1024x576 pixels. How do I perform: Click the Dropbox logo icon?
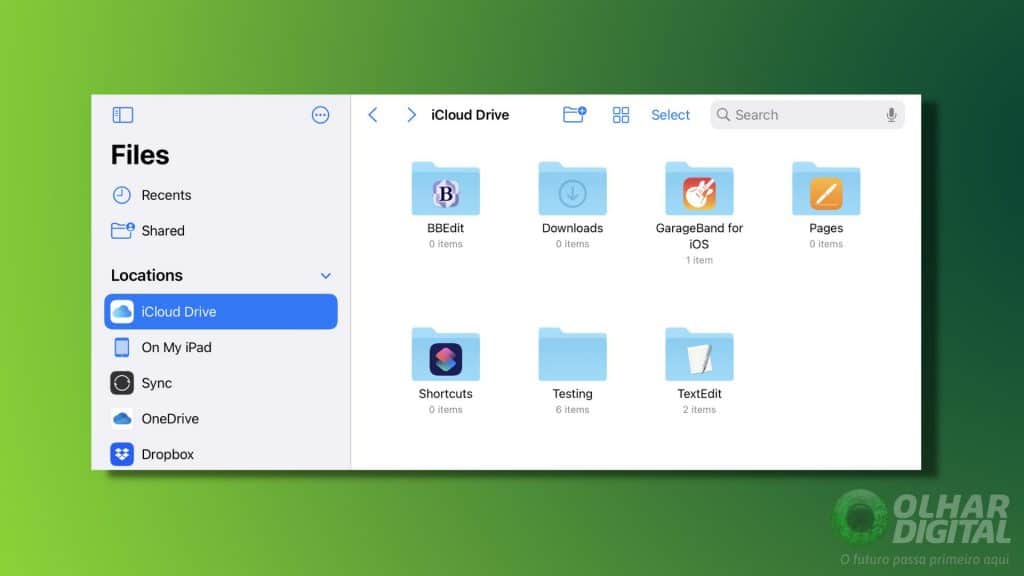tap(121, 454)
